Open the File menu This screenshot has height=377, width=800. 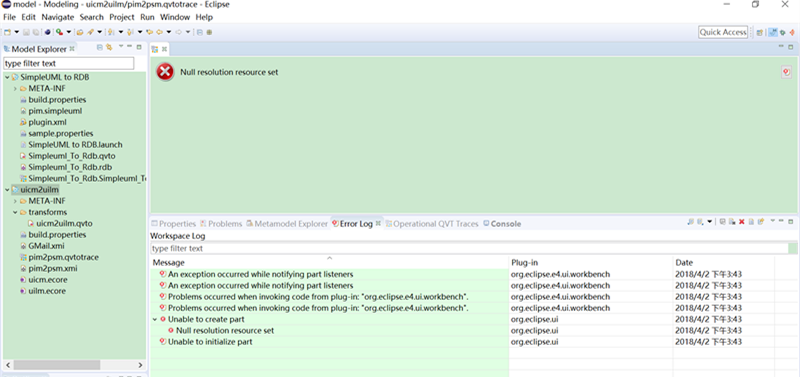point(10,17)
